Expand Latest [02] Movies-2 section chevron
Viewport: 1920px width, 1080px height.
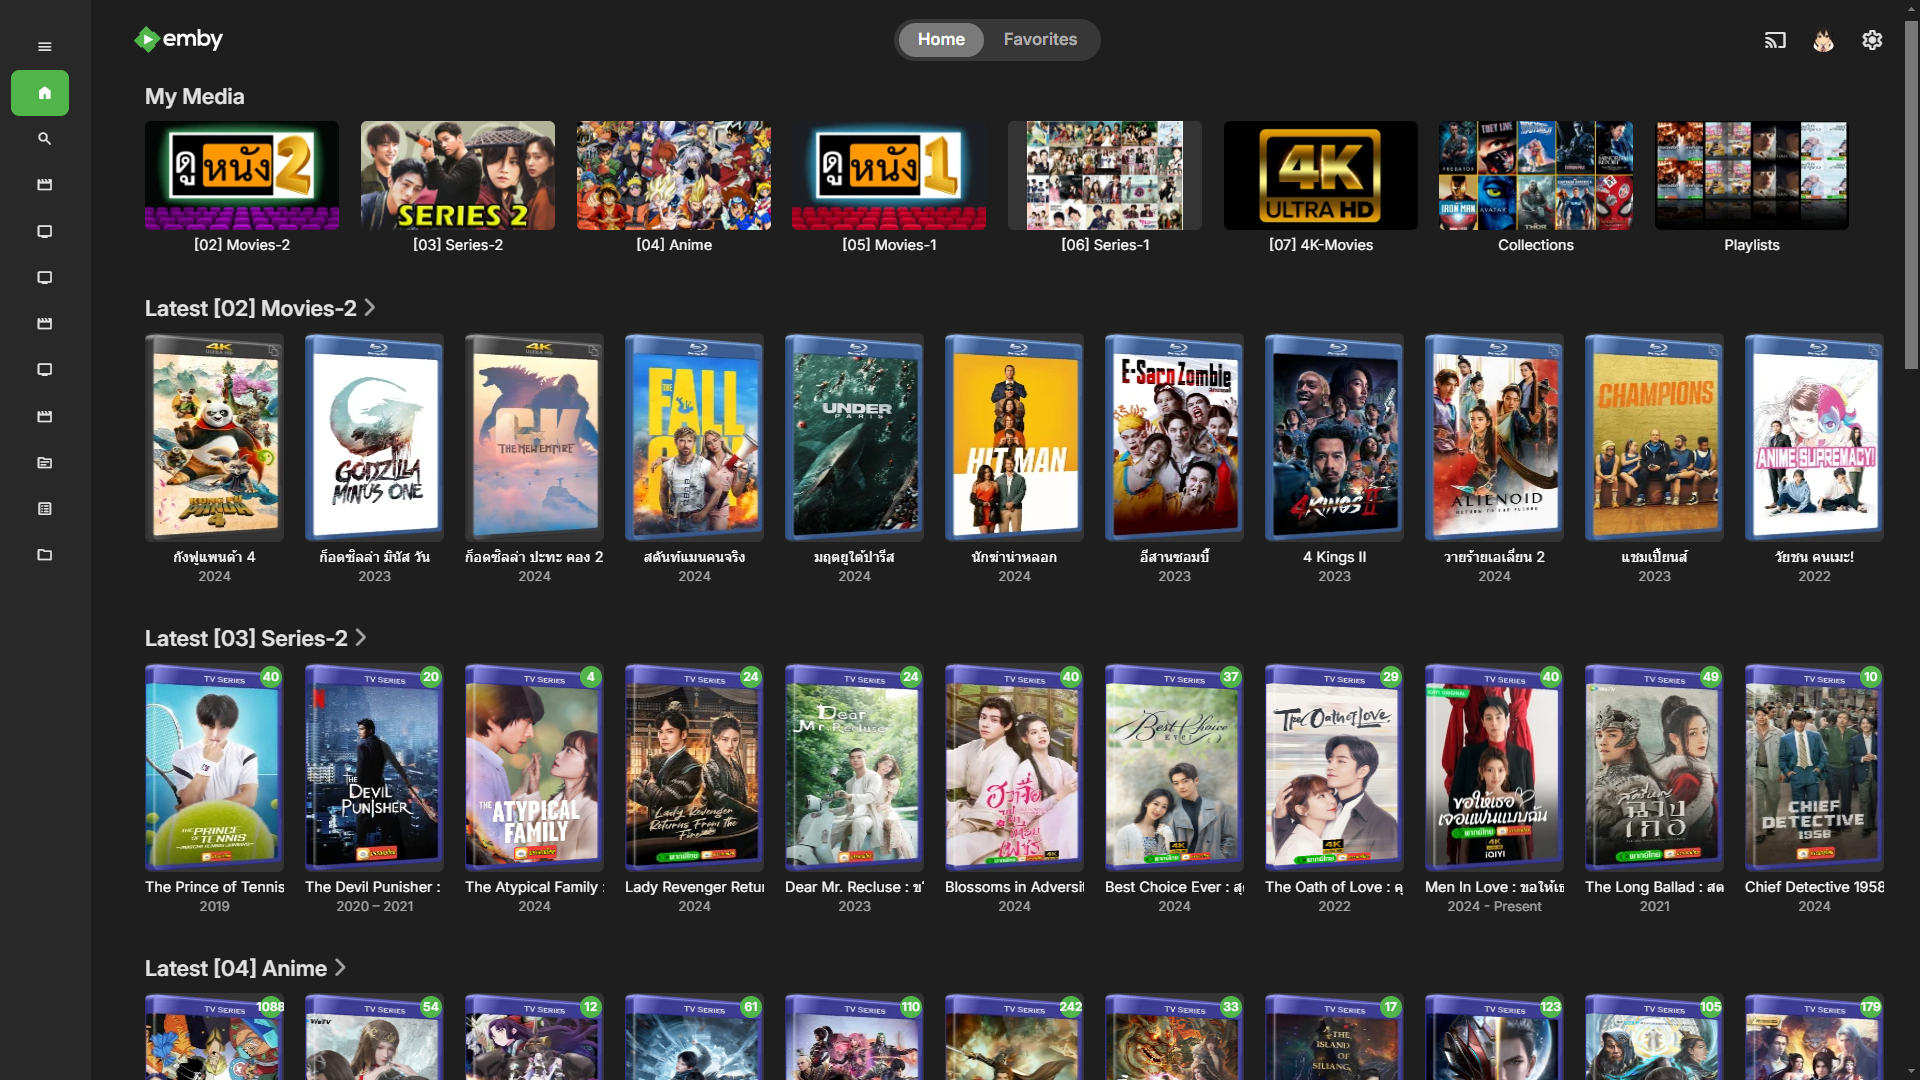(x=370, y=308)
